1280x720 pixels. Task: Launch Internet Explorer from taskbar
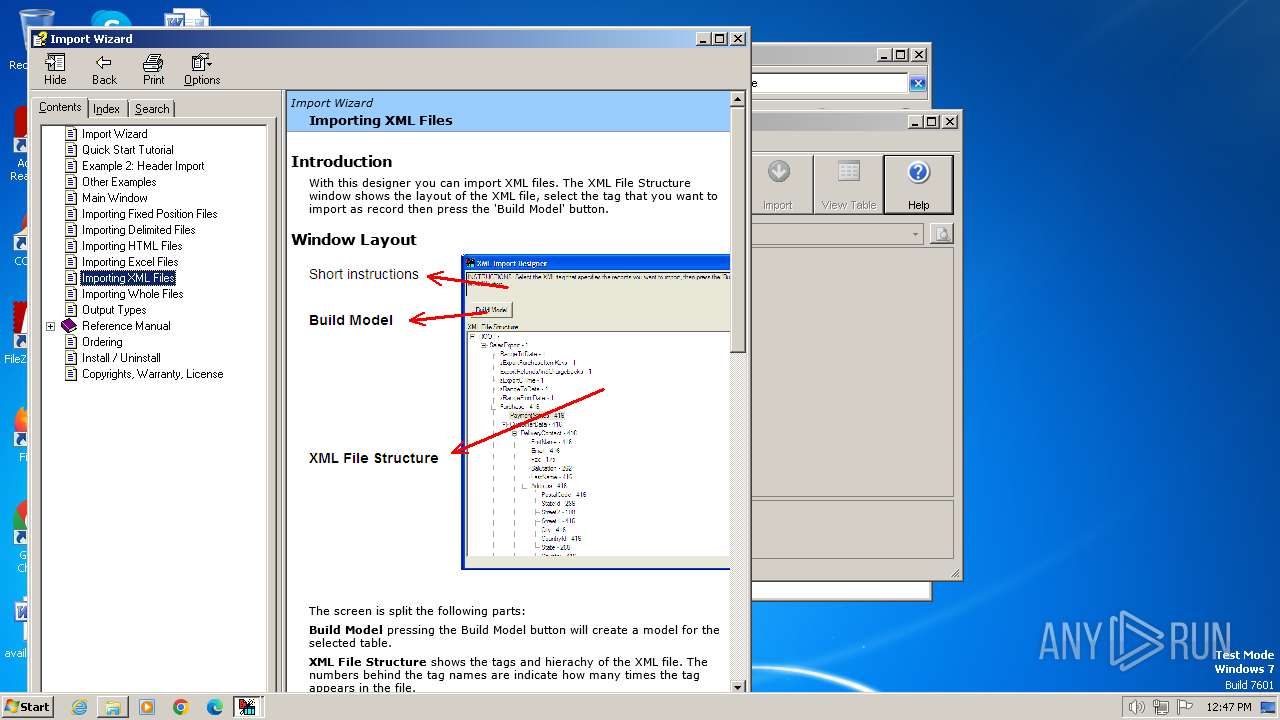79,707
